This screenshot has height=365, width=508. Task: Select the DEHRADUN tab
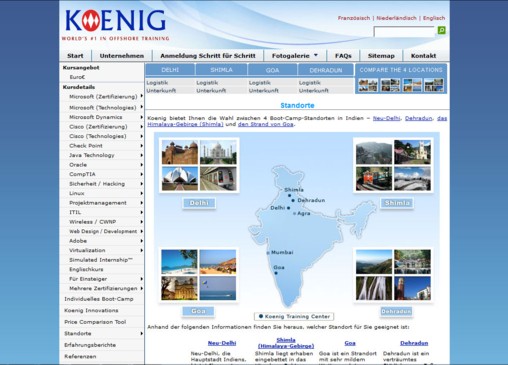326,70
